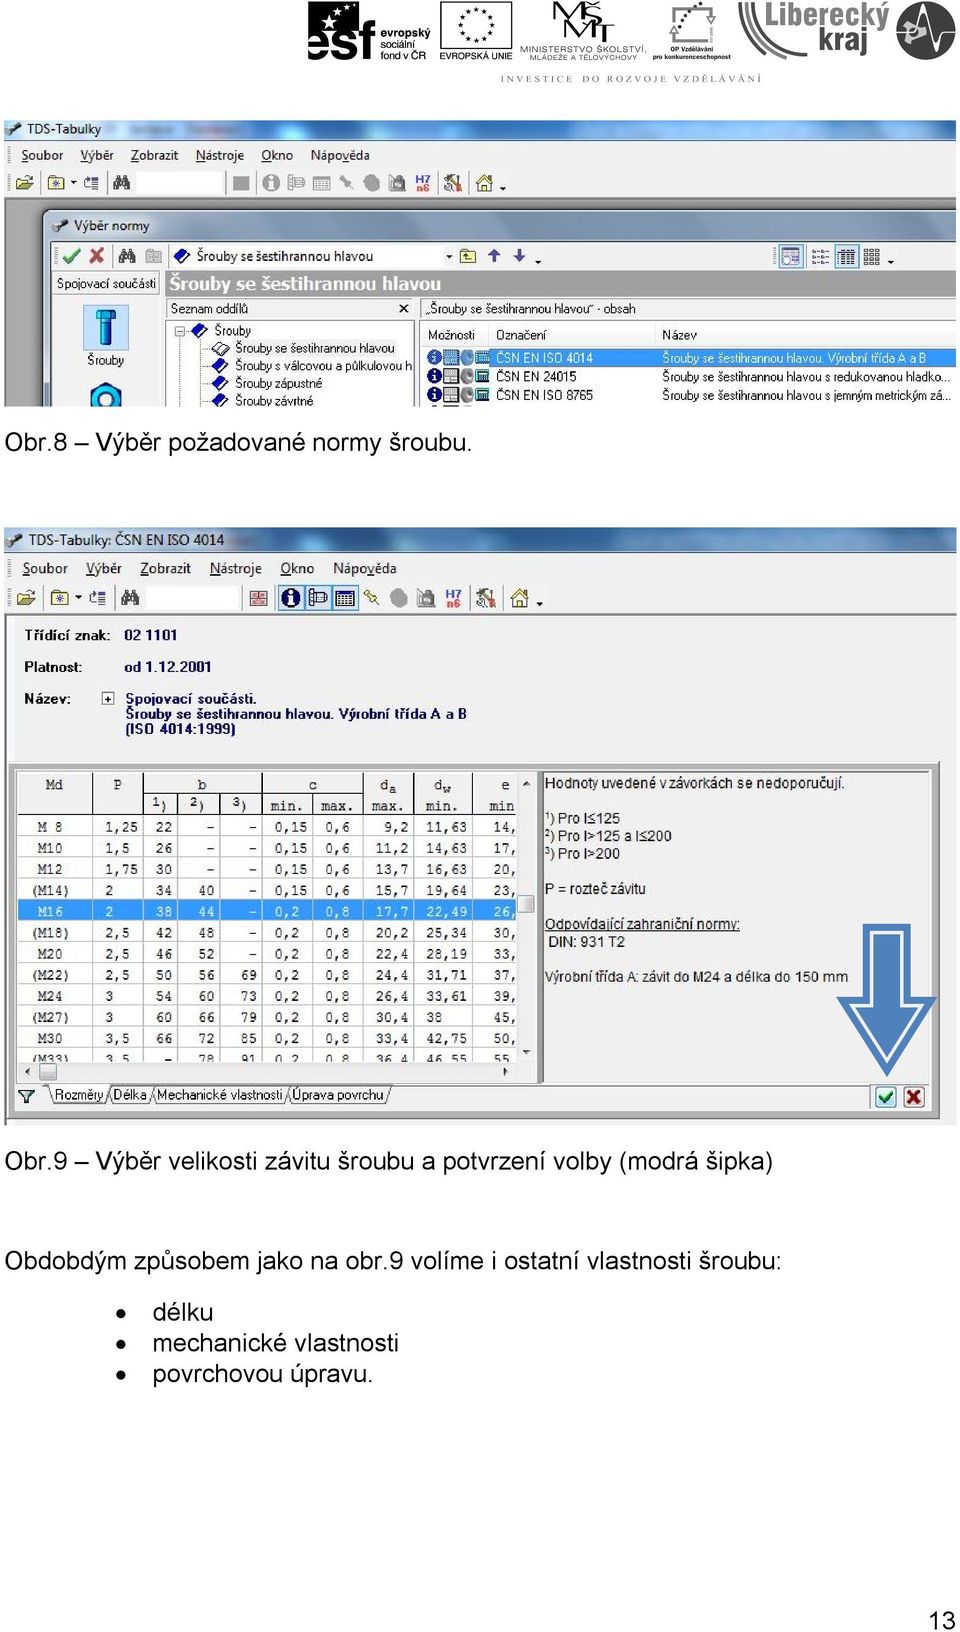Select the M24 row in dimensions table
This screenshot has height=1632, width=960.
click(267, 996)
